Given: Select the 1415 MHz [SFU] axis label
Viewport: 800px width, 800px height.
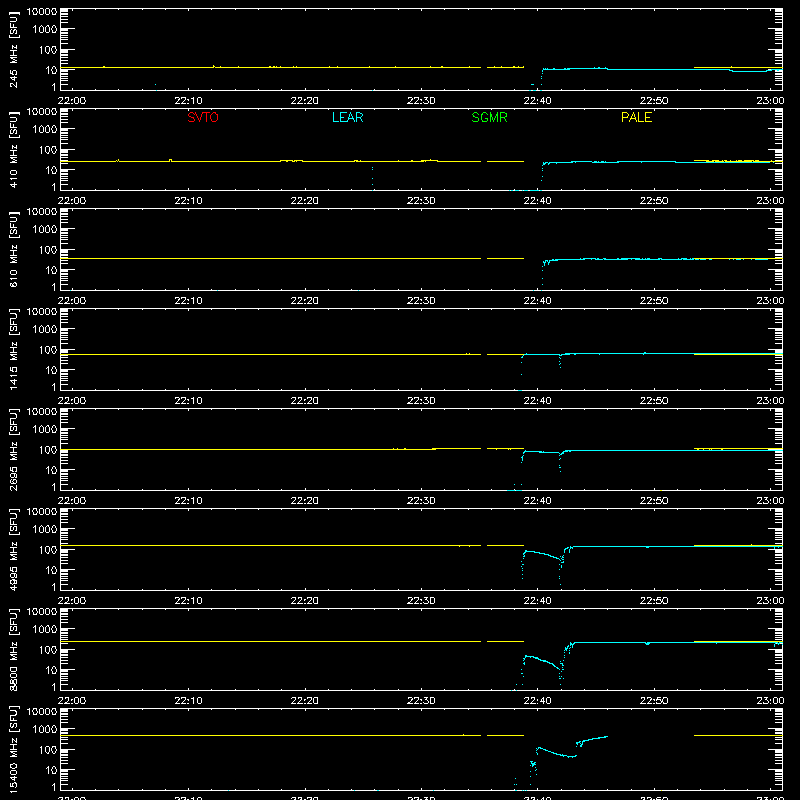Looking at the screenshot, I should point(13,350).
